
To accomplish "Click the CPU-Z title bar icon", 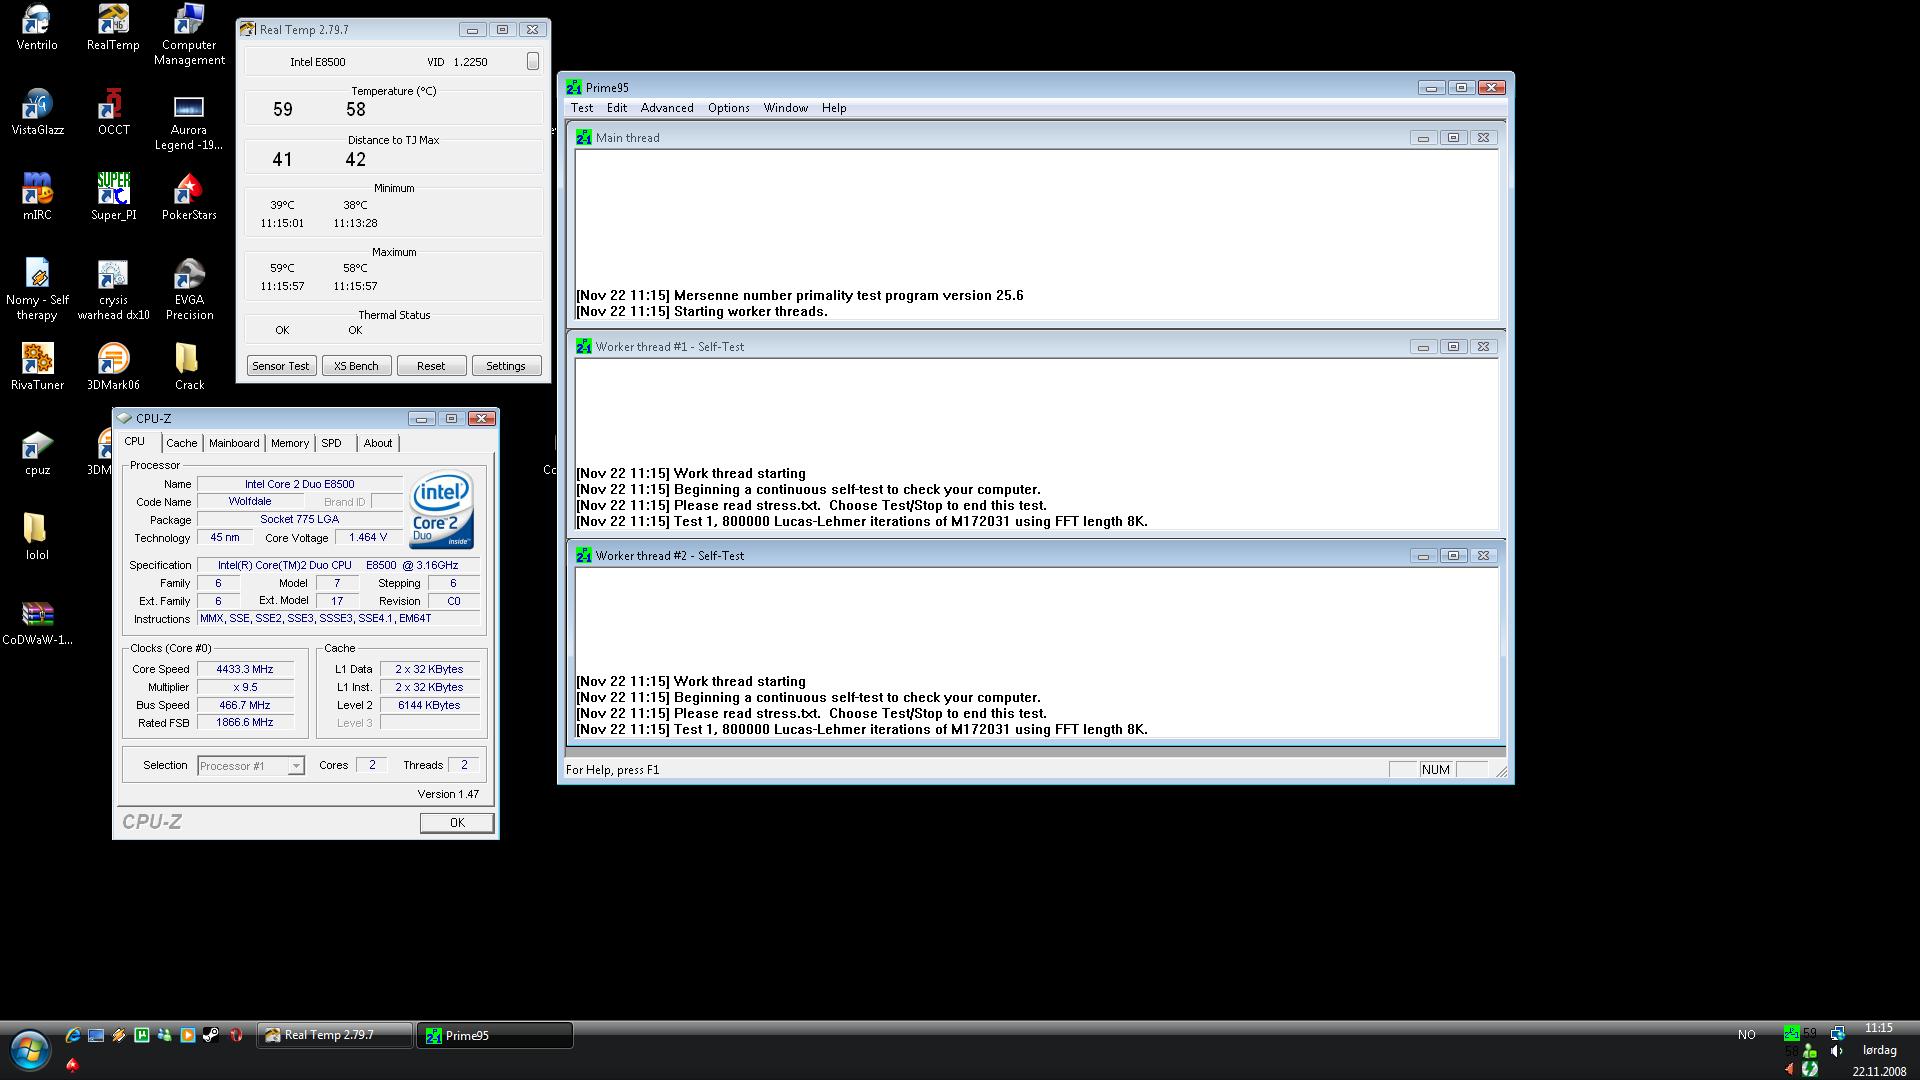I will (125, 419).
